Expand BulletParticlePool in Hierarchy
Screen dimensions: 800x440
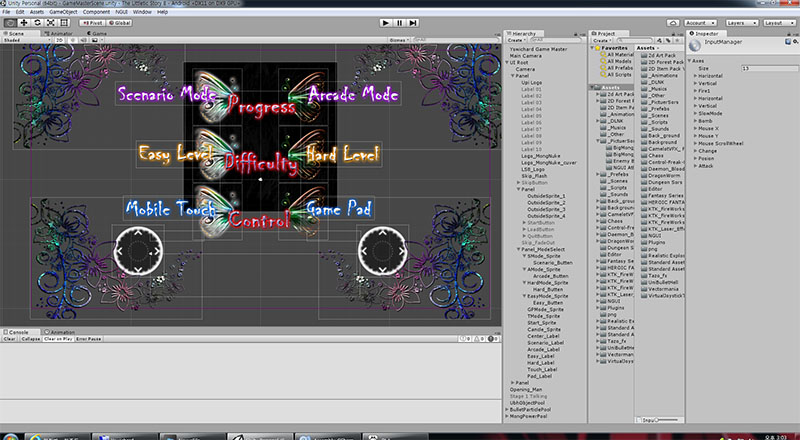click(x=508, y=409)
